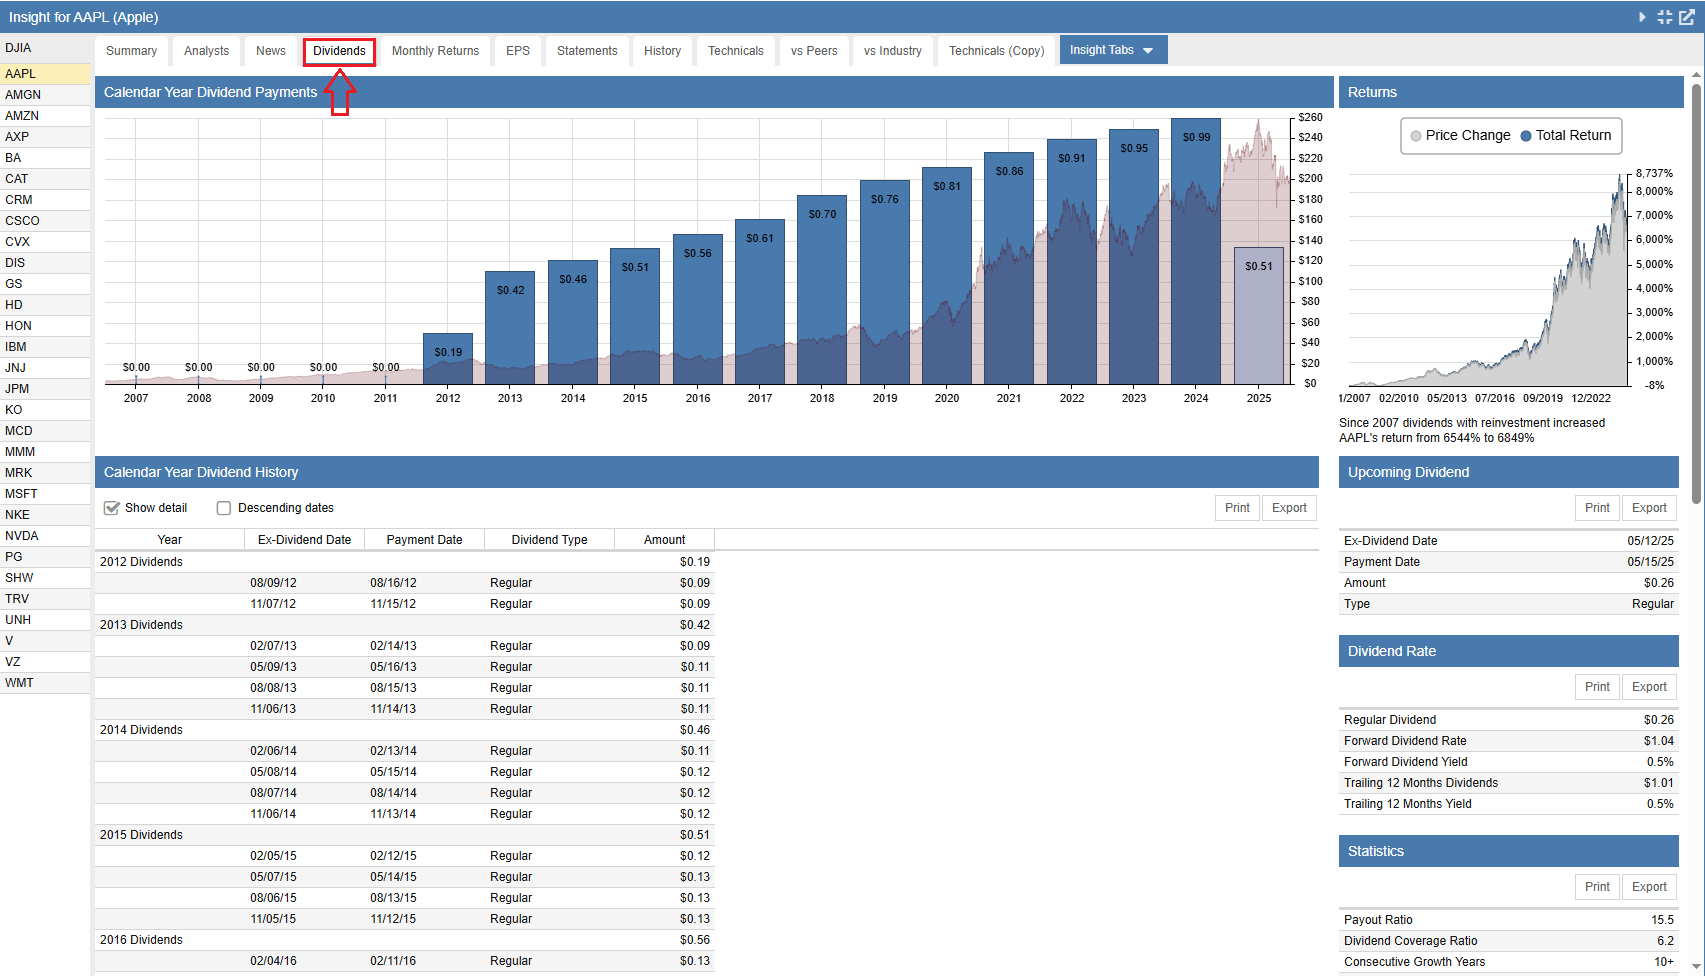Click the Amount column header
This screenshot has height=976, width=1705.
click(665, 540)
